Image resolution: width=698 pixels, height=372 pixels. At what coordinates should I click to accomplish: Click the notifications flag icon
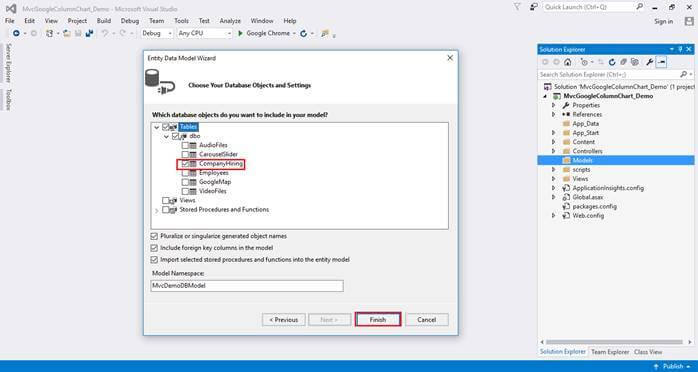(x=517, y=7)
